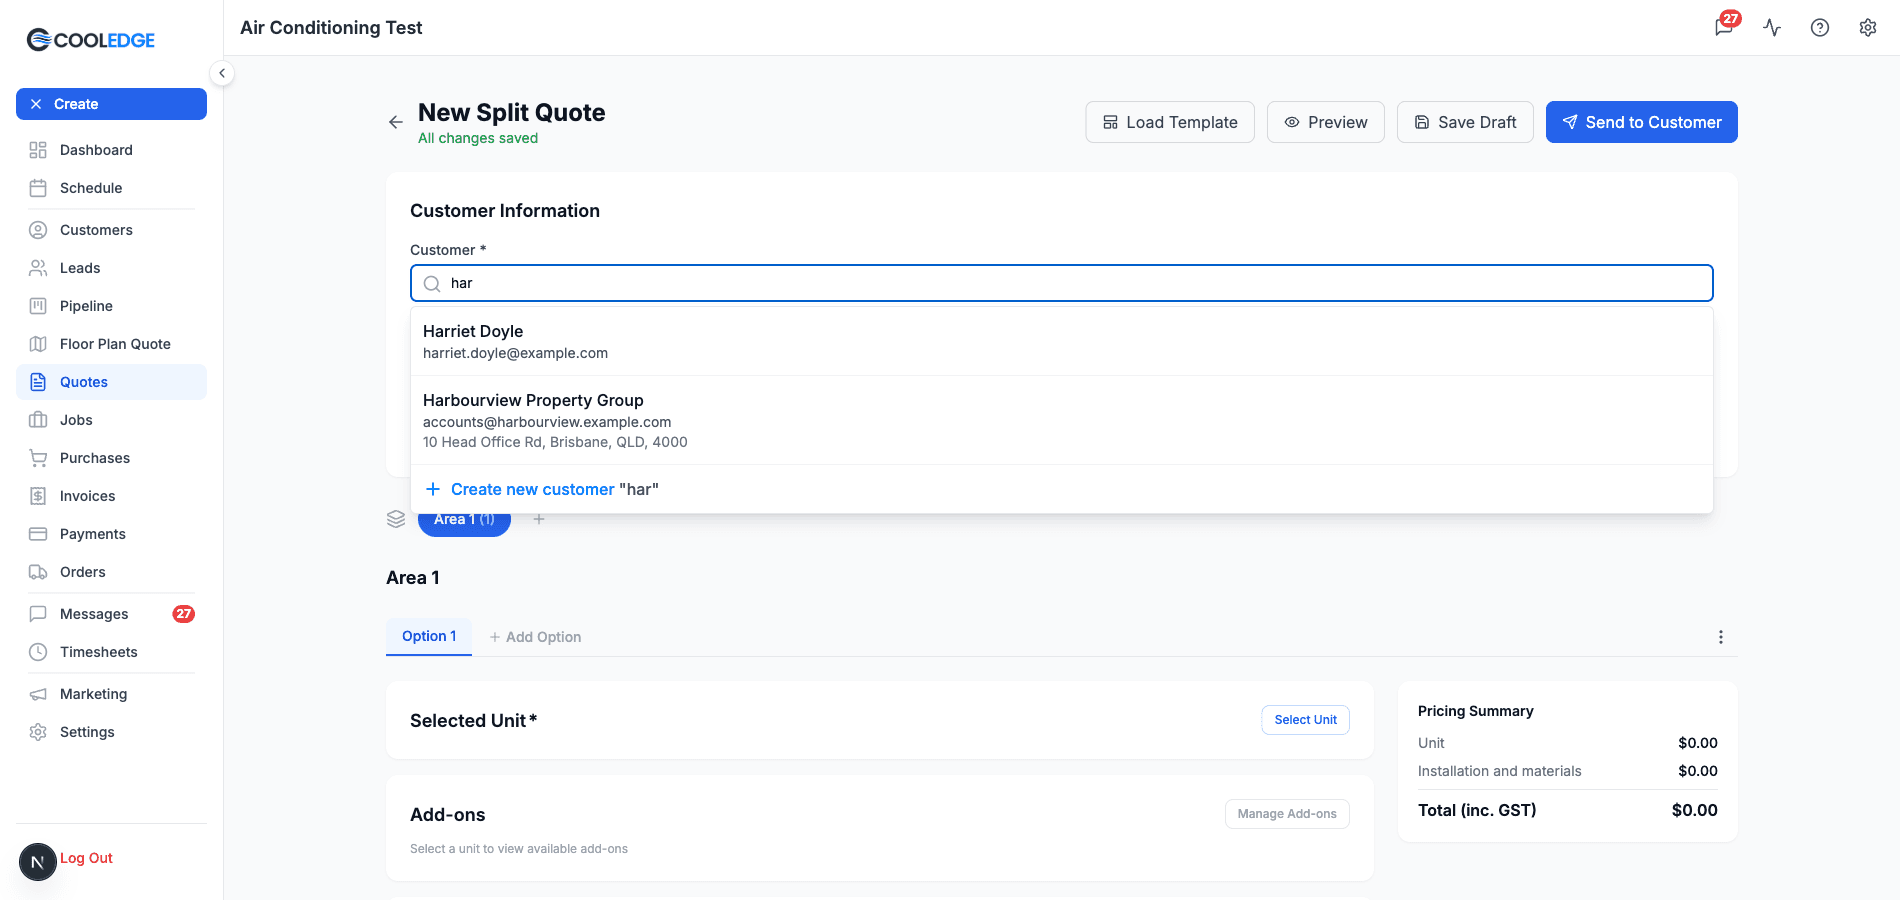Open Leads in the sidebar
The width and height of the screenshot is (1900, 900).
tap(111, 268)
